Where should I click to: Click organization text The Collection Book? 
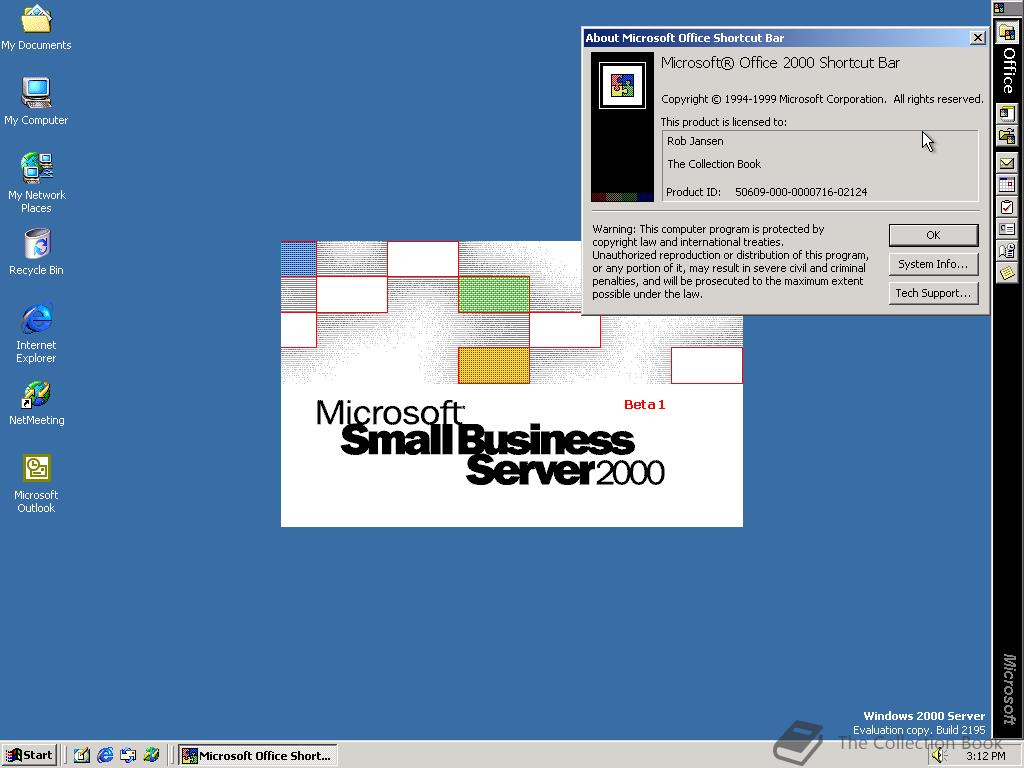click(x=714, y=164)
